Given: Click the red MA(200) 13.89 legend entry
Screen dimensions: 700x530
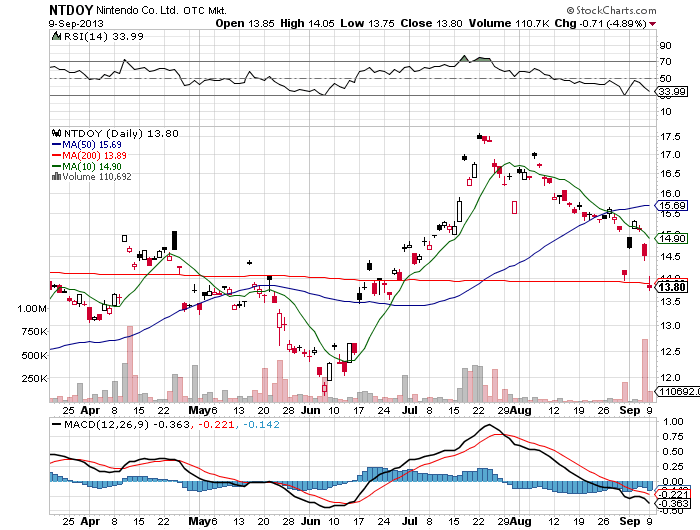Looking at the screenshot, I should [x=89, y=155].
